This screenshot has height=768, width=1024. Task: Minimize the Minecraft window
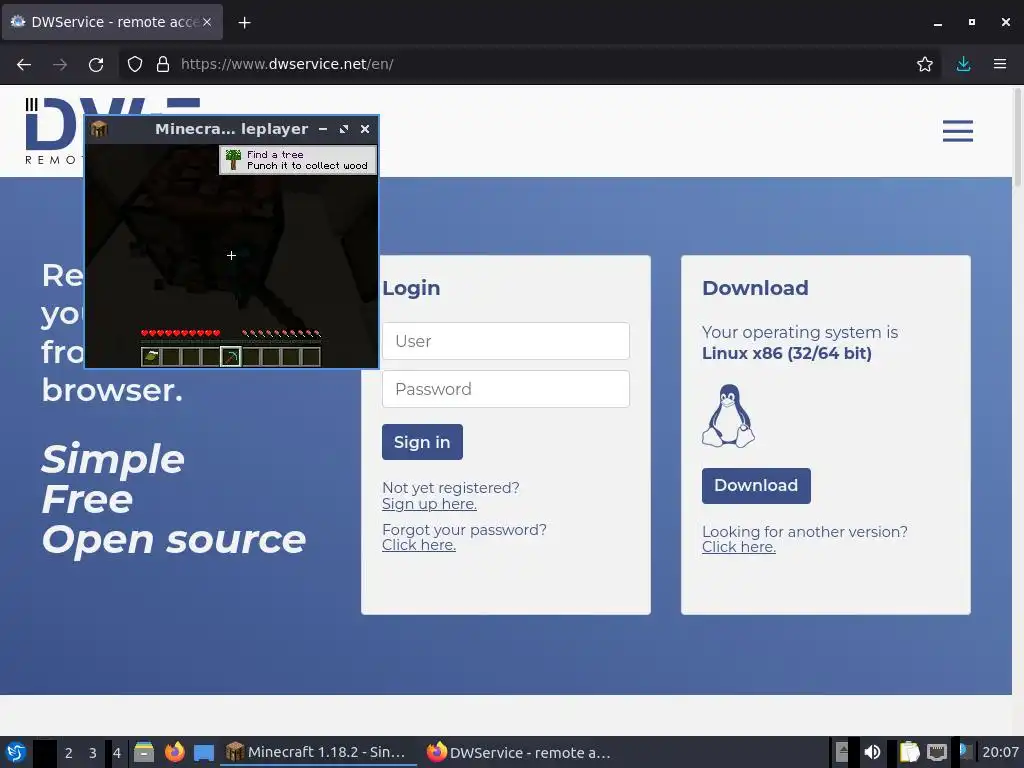point(323,129)
